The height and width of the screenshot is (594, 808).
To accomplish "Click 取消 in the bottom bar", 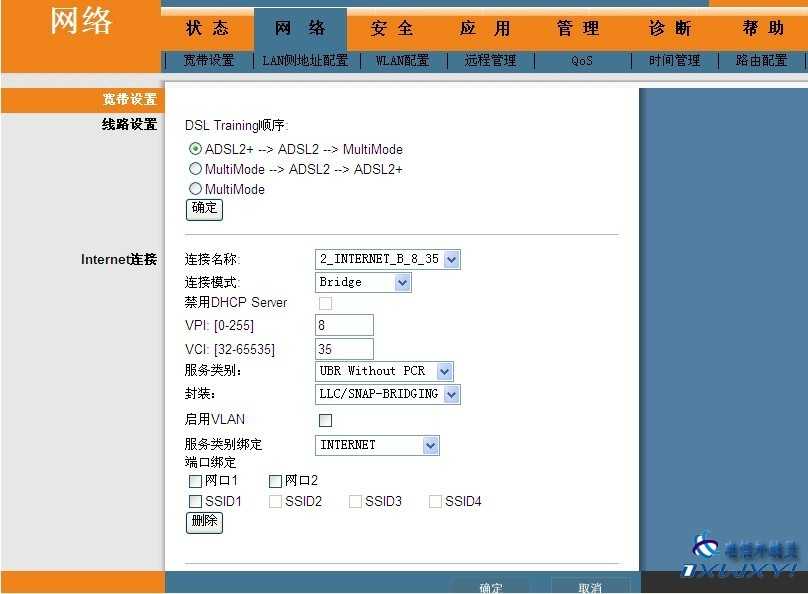I will point(590,587).
